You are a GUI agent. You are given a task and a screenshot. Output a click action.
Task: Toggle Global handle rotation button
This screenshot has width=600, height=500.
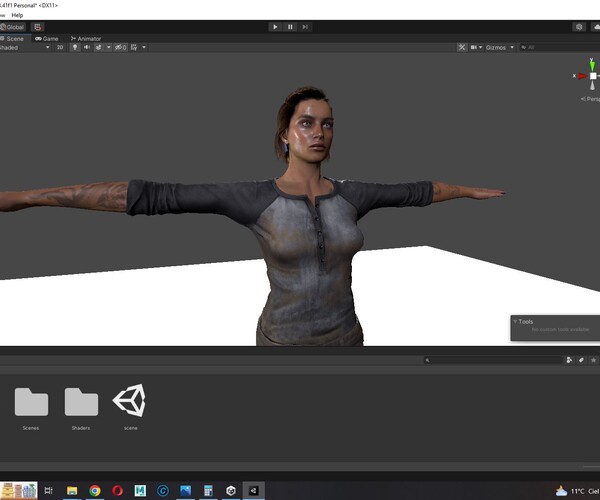tap(13, 27)
